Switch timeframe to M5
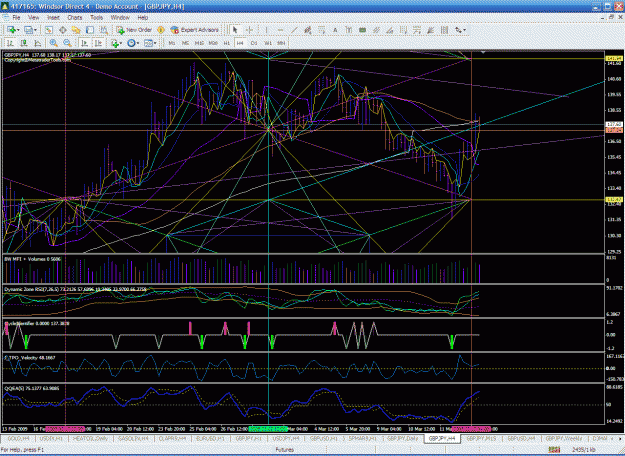The image size is (625, 456). click(185, 43)
